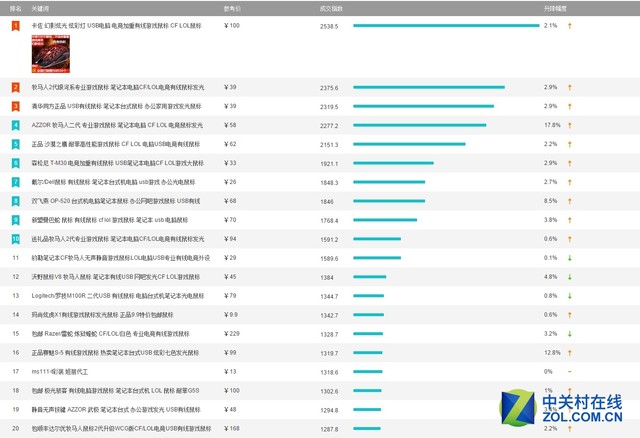Image resolution: width=640 pixels, height=438 pixels.
Task: Open the T-M30 mouse product title
Action: tap(118, 163)
